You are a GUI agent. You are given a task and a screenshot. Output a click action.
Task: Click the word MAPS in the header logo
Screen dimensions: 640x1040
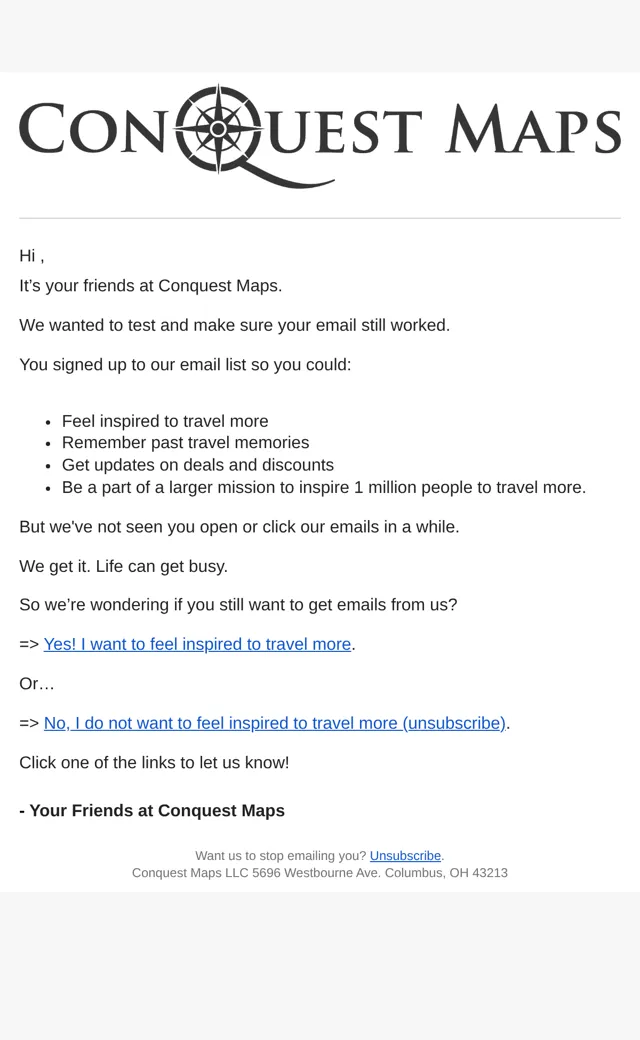533,129
